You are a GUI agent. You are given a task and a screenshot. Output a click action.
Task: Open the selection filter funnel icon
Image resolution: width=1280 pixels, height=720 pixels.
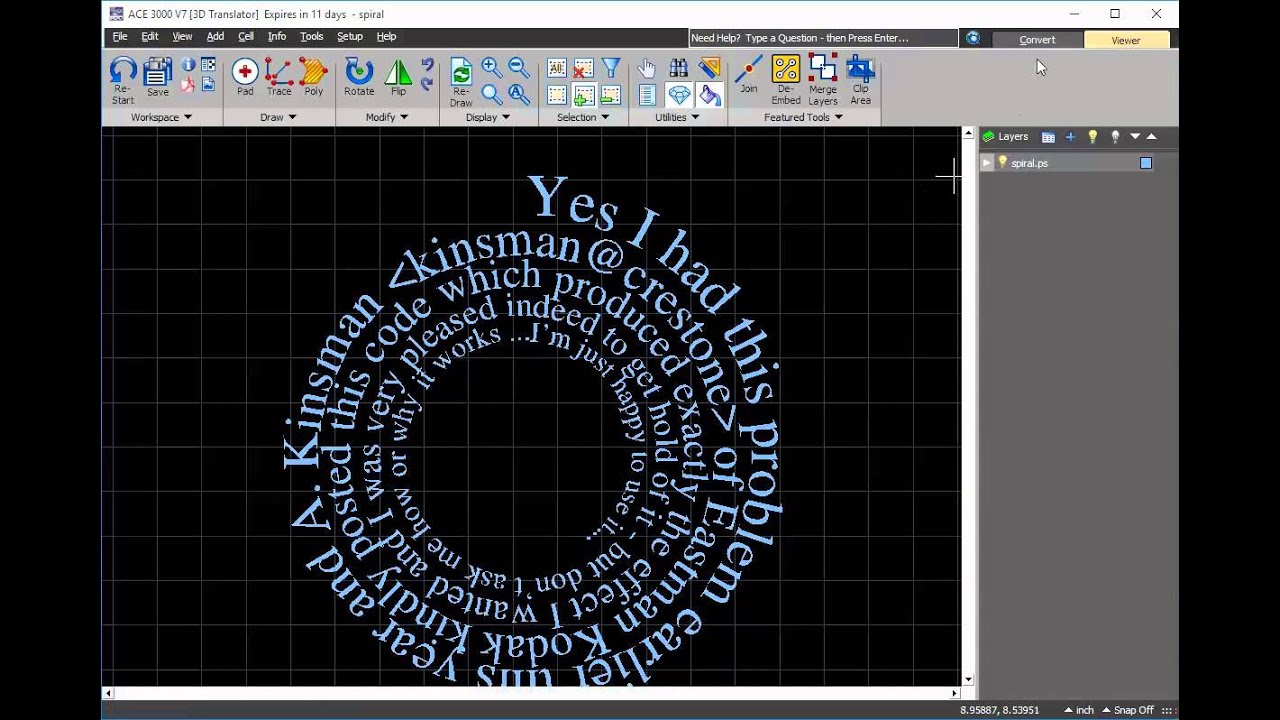click(x=611, y=68)
